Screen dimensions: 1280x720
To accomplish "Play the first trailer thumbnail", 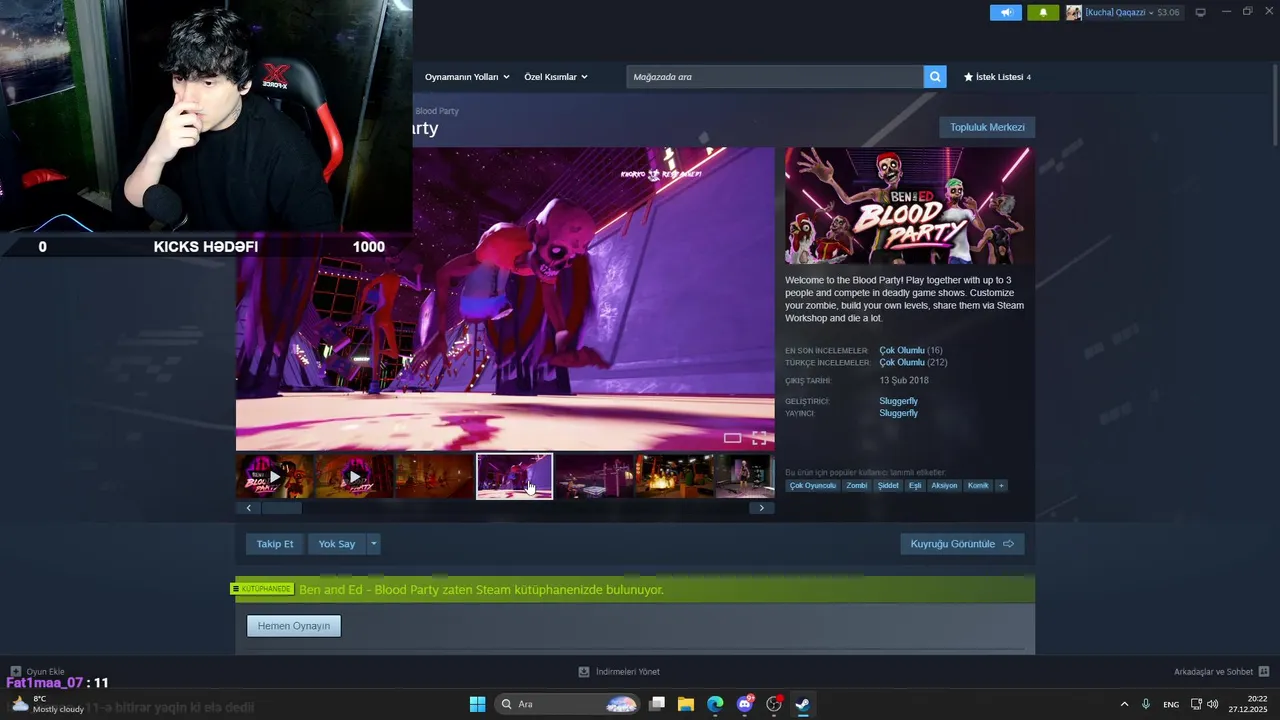I will pyautogui.click(x=274, y=477).
